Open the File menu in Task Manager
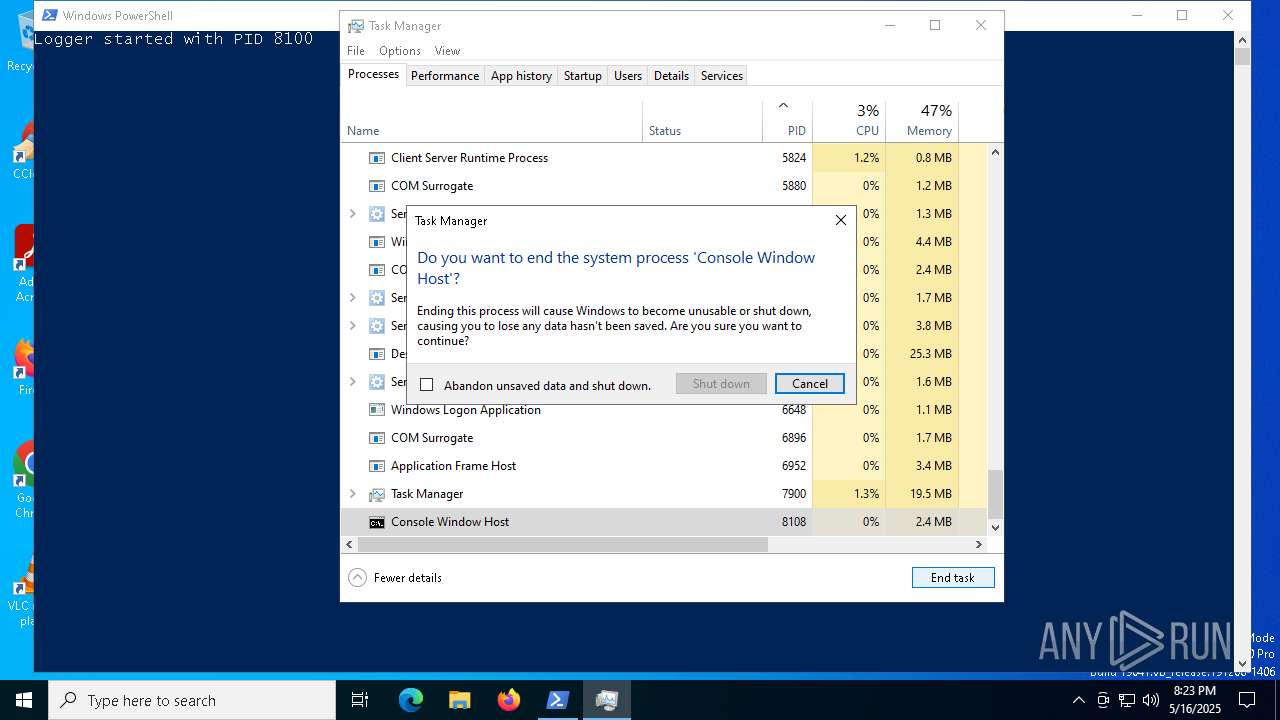The height and width of the screenshot is (720, 1280). 356,51
